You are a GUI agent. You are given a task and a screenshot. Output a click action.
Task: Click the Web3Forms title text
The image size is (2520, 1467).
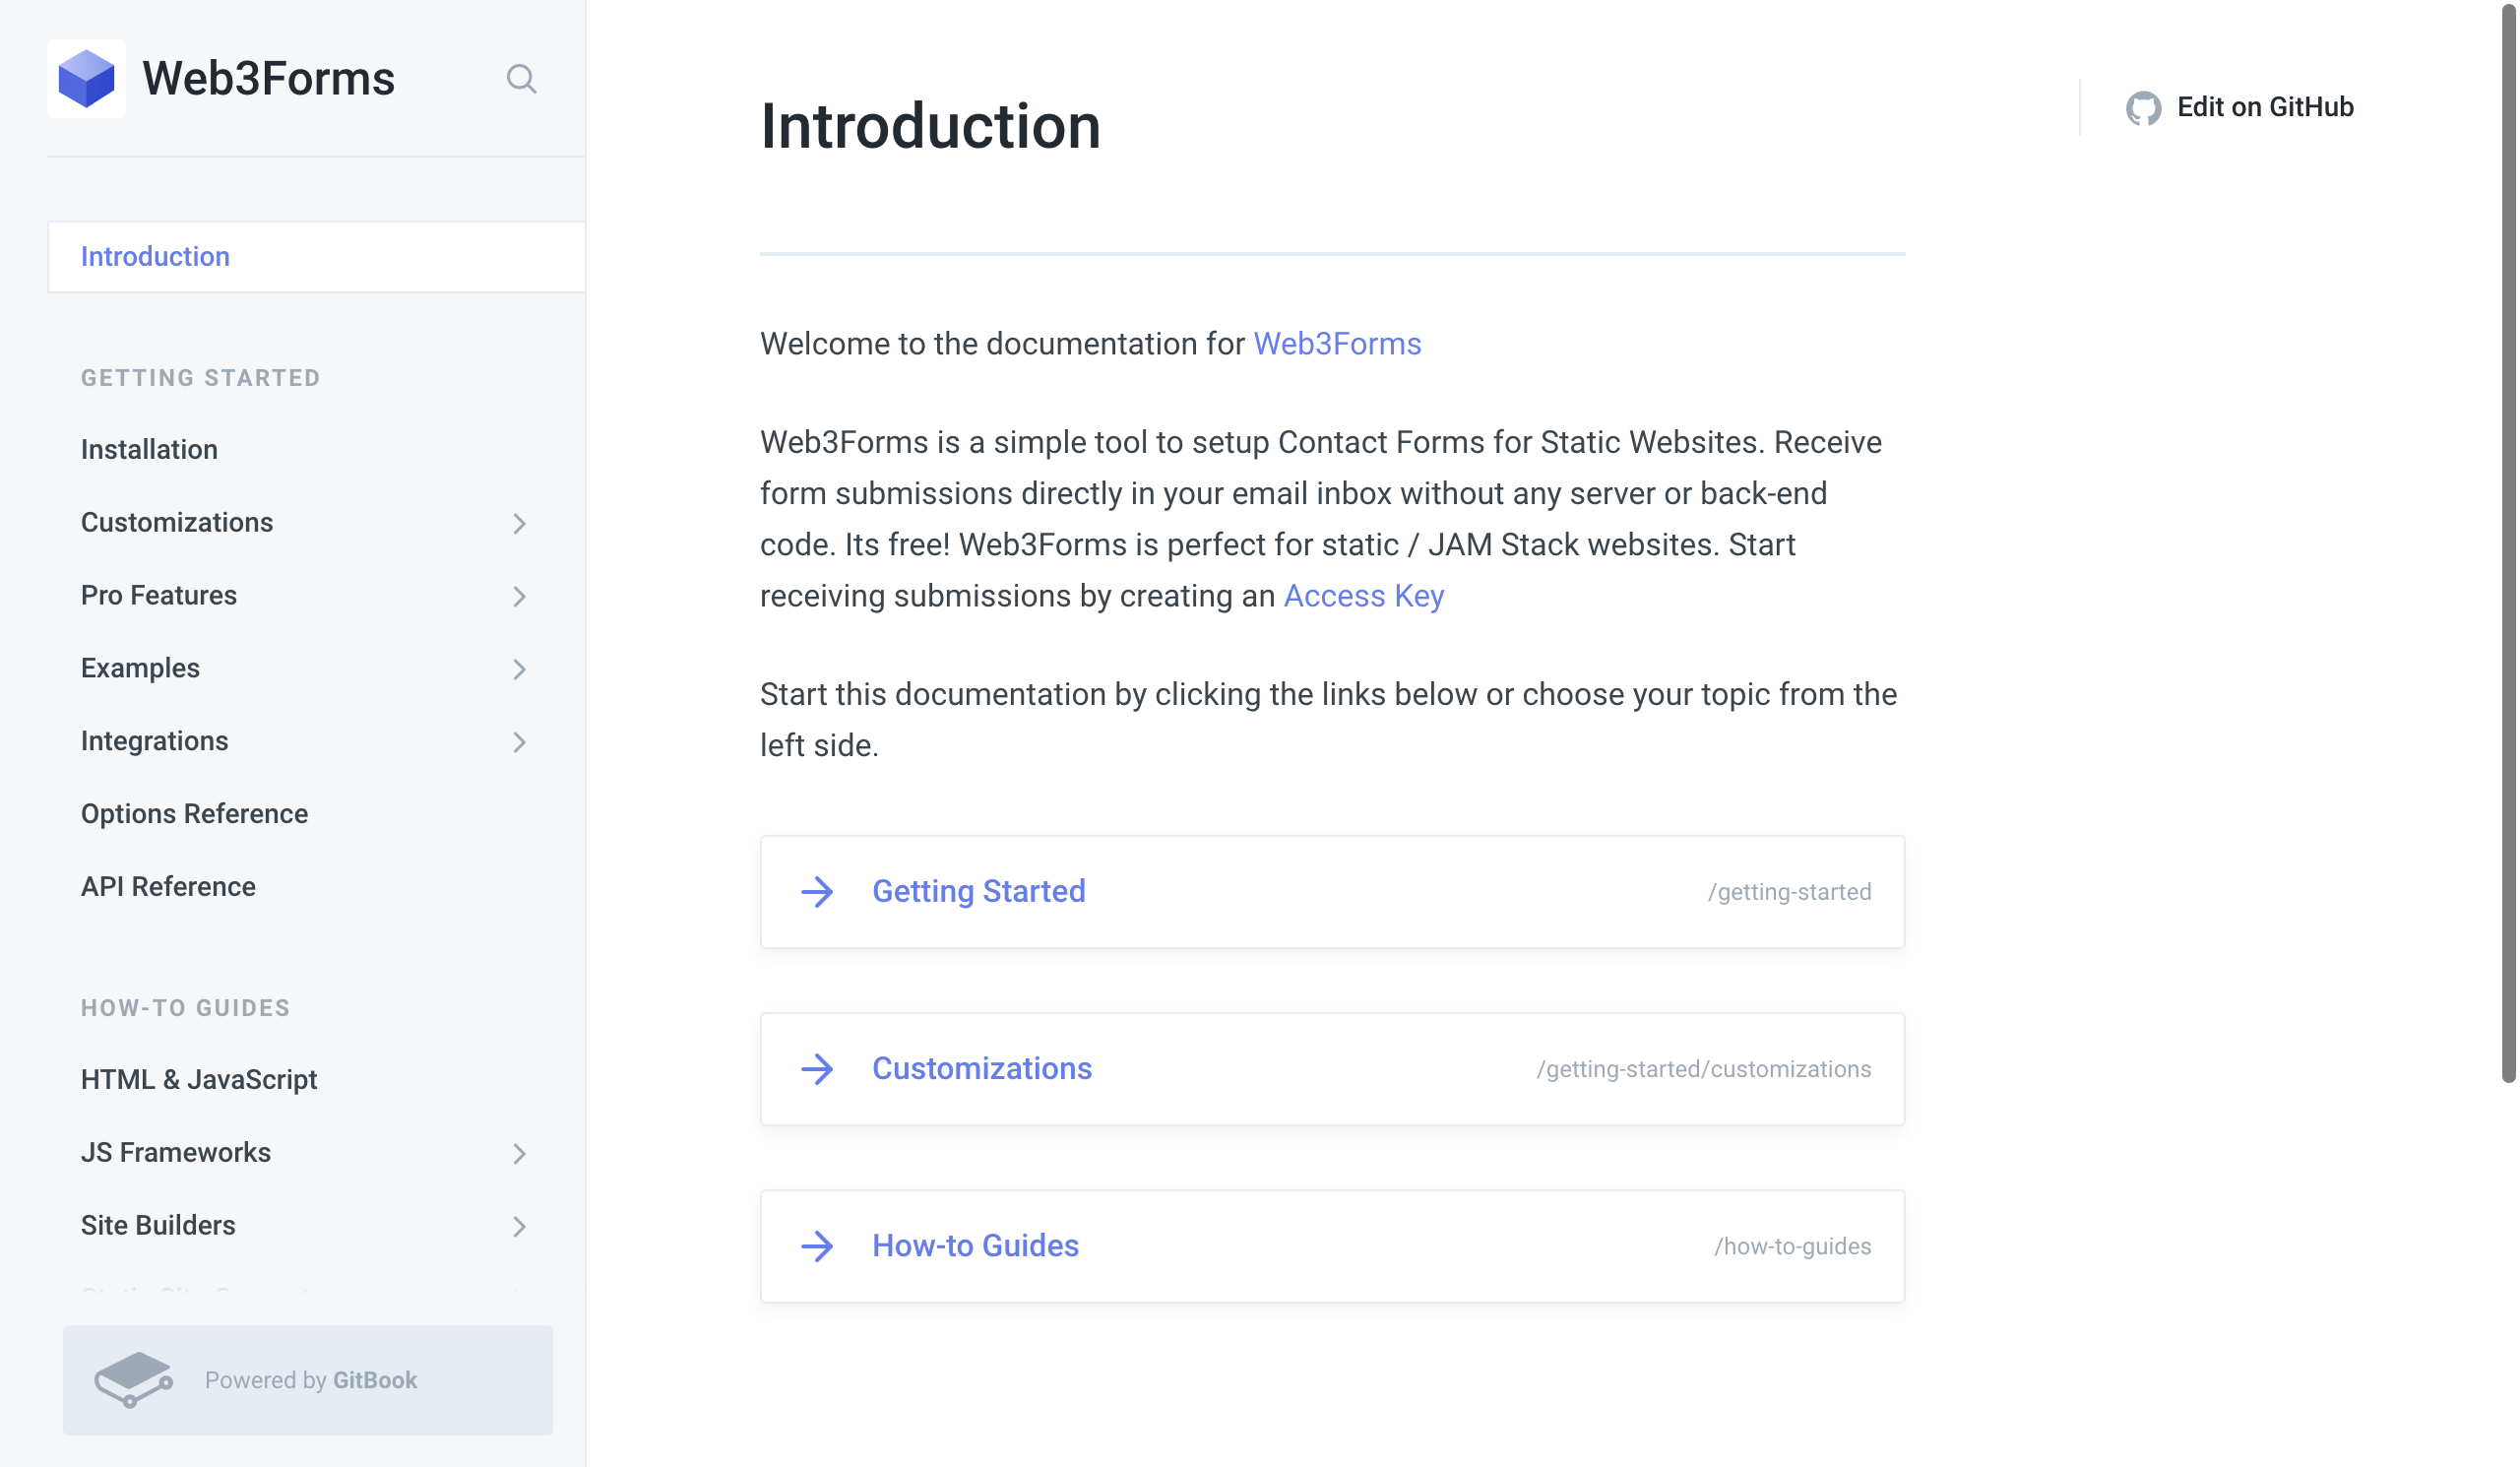click(x=268, y=79)
